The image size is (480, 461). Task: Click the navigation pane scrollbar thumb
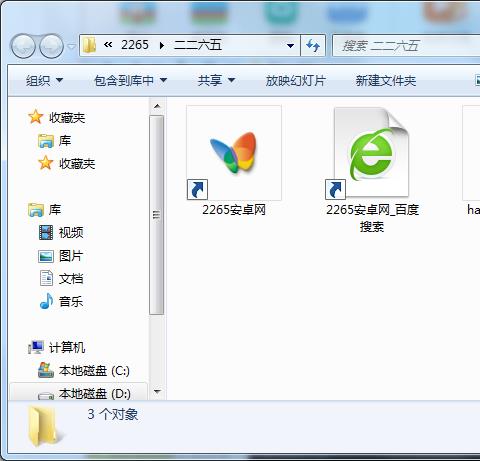point(157,215)
